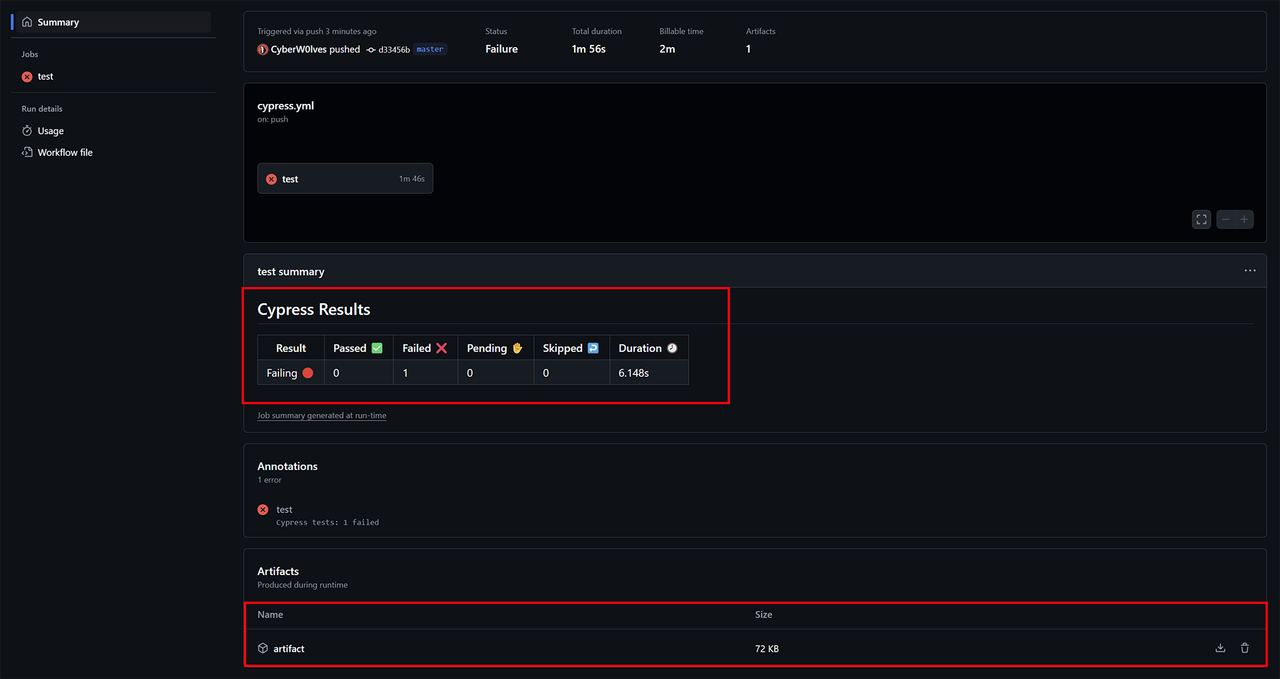Open commit d33456b
This screenshot has height=679, width=1280.
pos(394,49)
